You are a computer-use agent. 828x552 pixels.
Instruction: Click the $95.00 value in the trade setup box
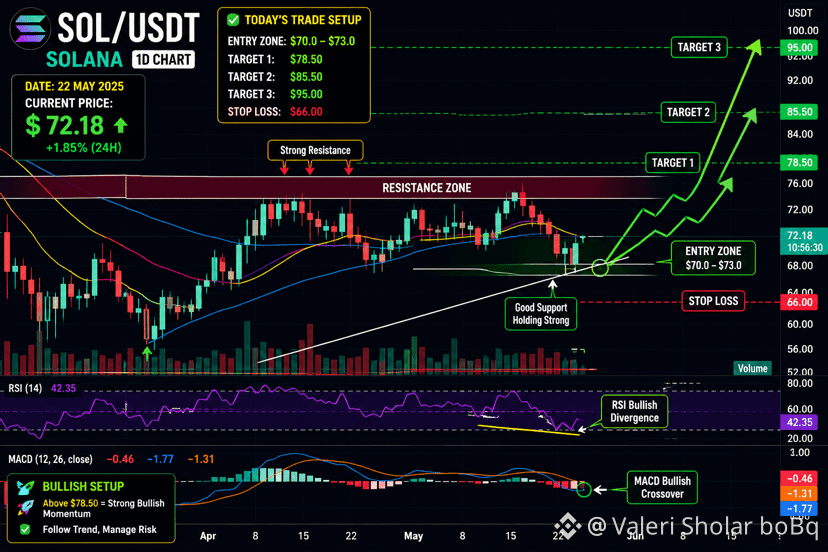306,94
